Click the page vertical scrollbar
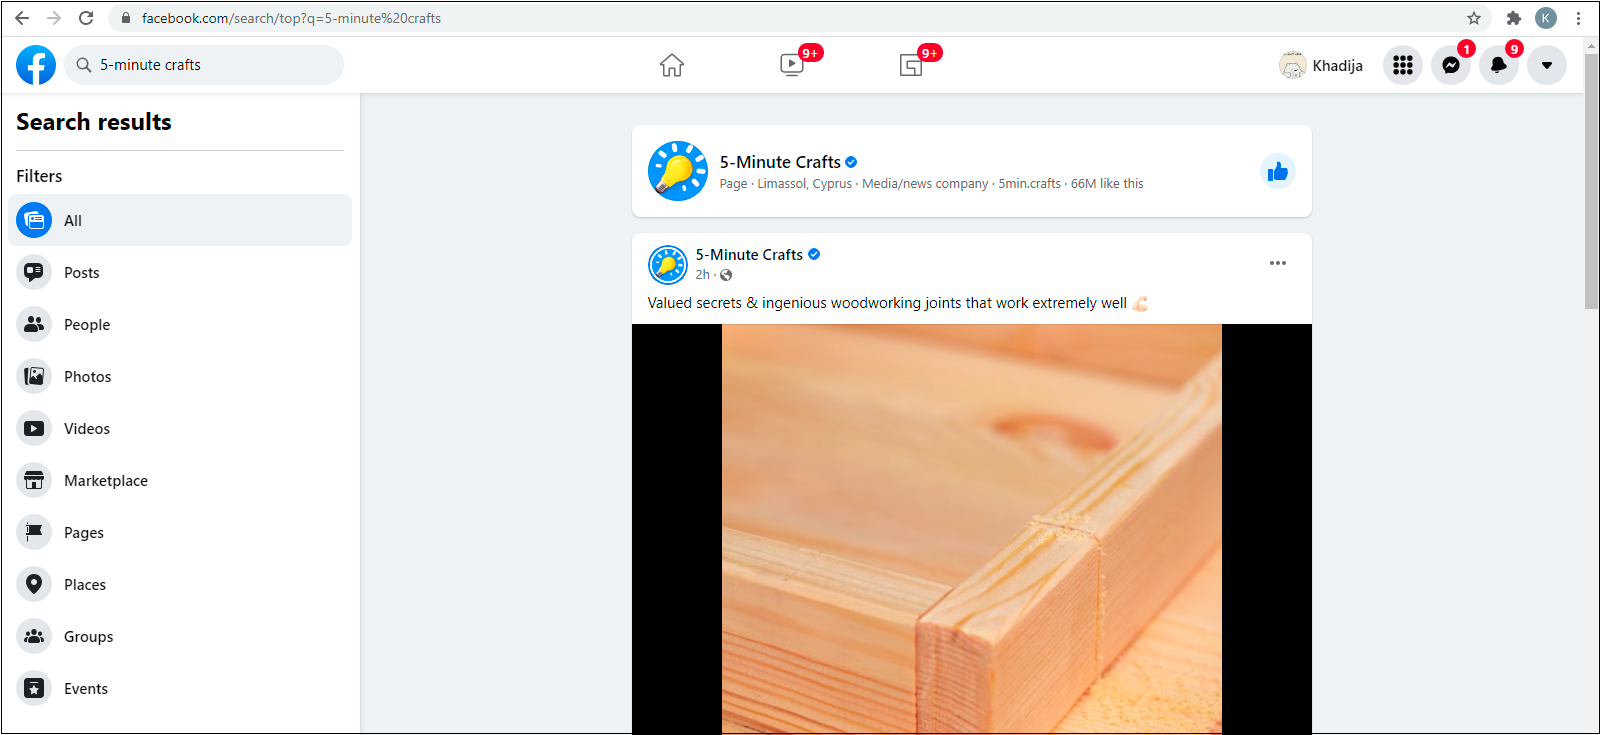This screenshot has width=1600, height=735. click(1591, 180)
